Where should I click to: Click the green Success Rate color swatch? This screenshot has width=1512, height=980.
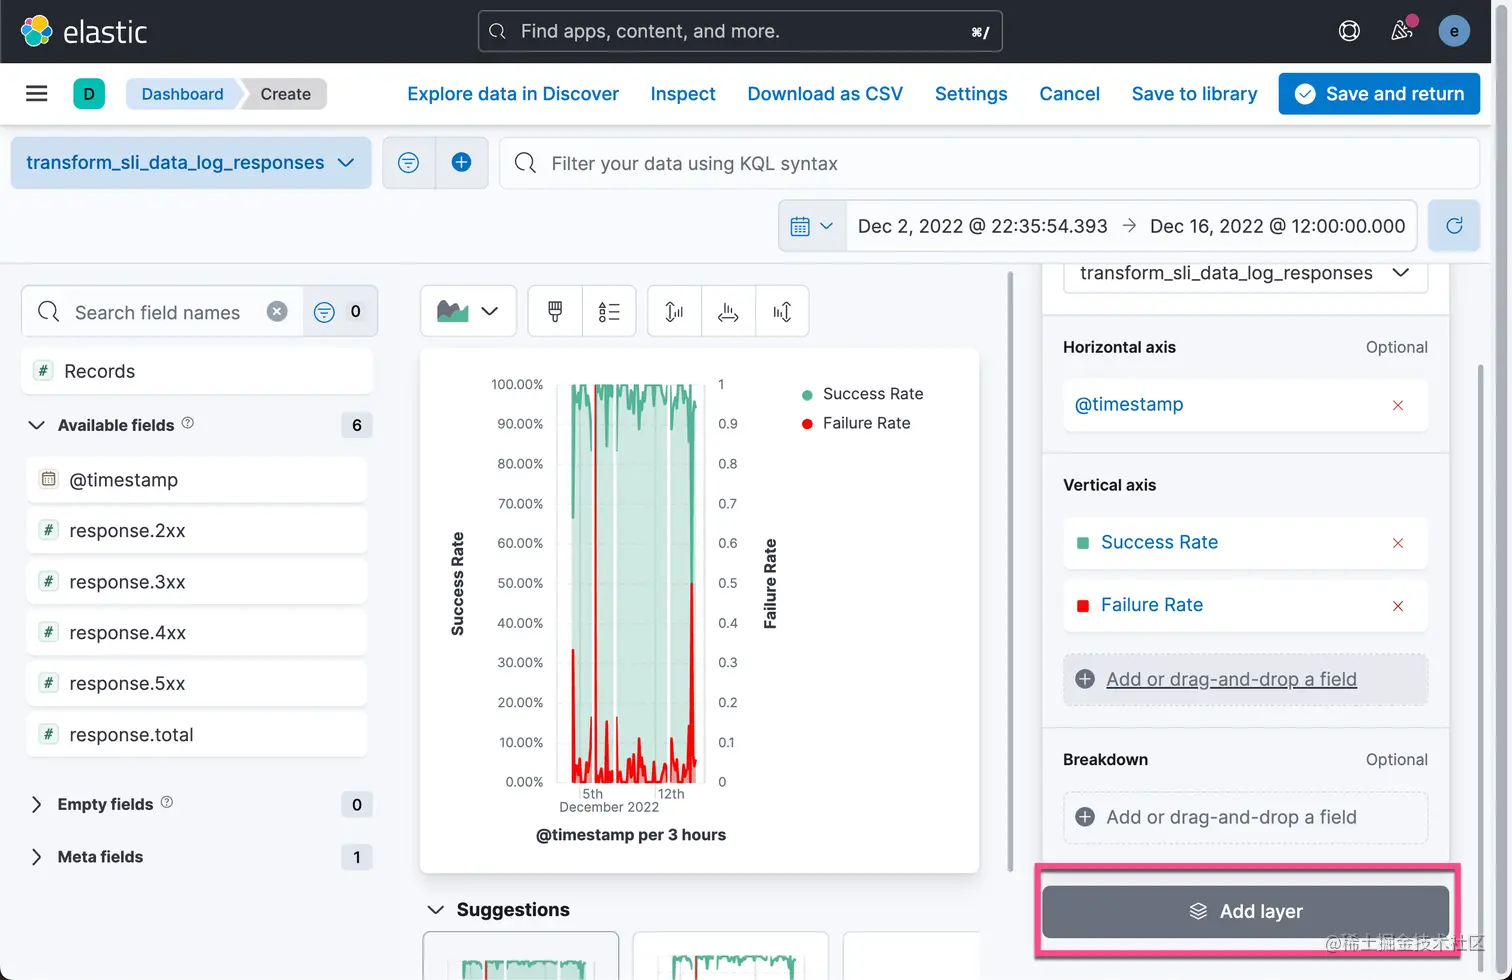(x=1082, y=543)
